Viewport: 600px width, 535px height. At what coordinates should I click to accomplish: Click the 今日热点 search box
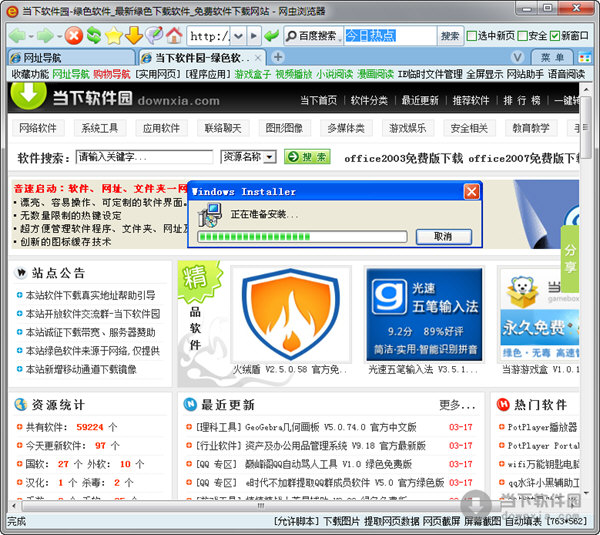pyautogui.click(x=390, y=36)
